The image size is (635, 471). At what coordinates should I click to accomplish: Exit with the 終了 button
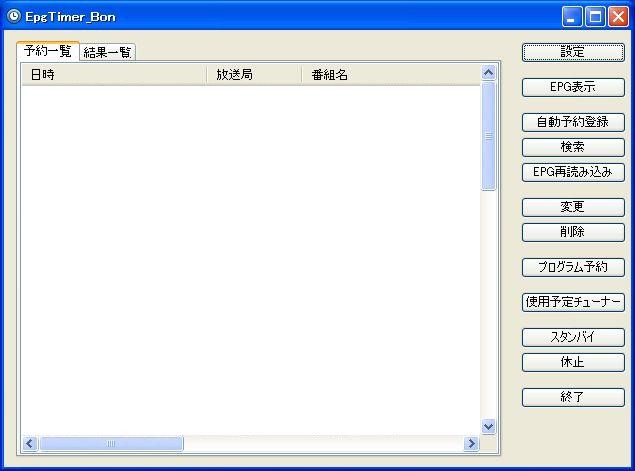pyautogui.click(x=573, y=397)
